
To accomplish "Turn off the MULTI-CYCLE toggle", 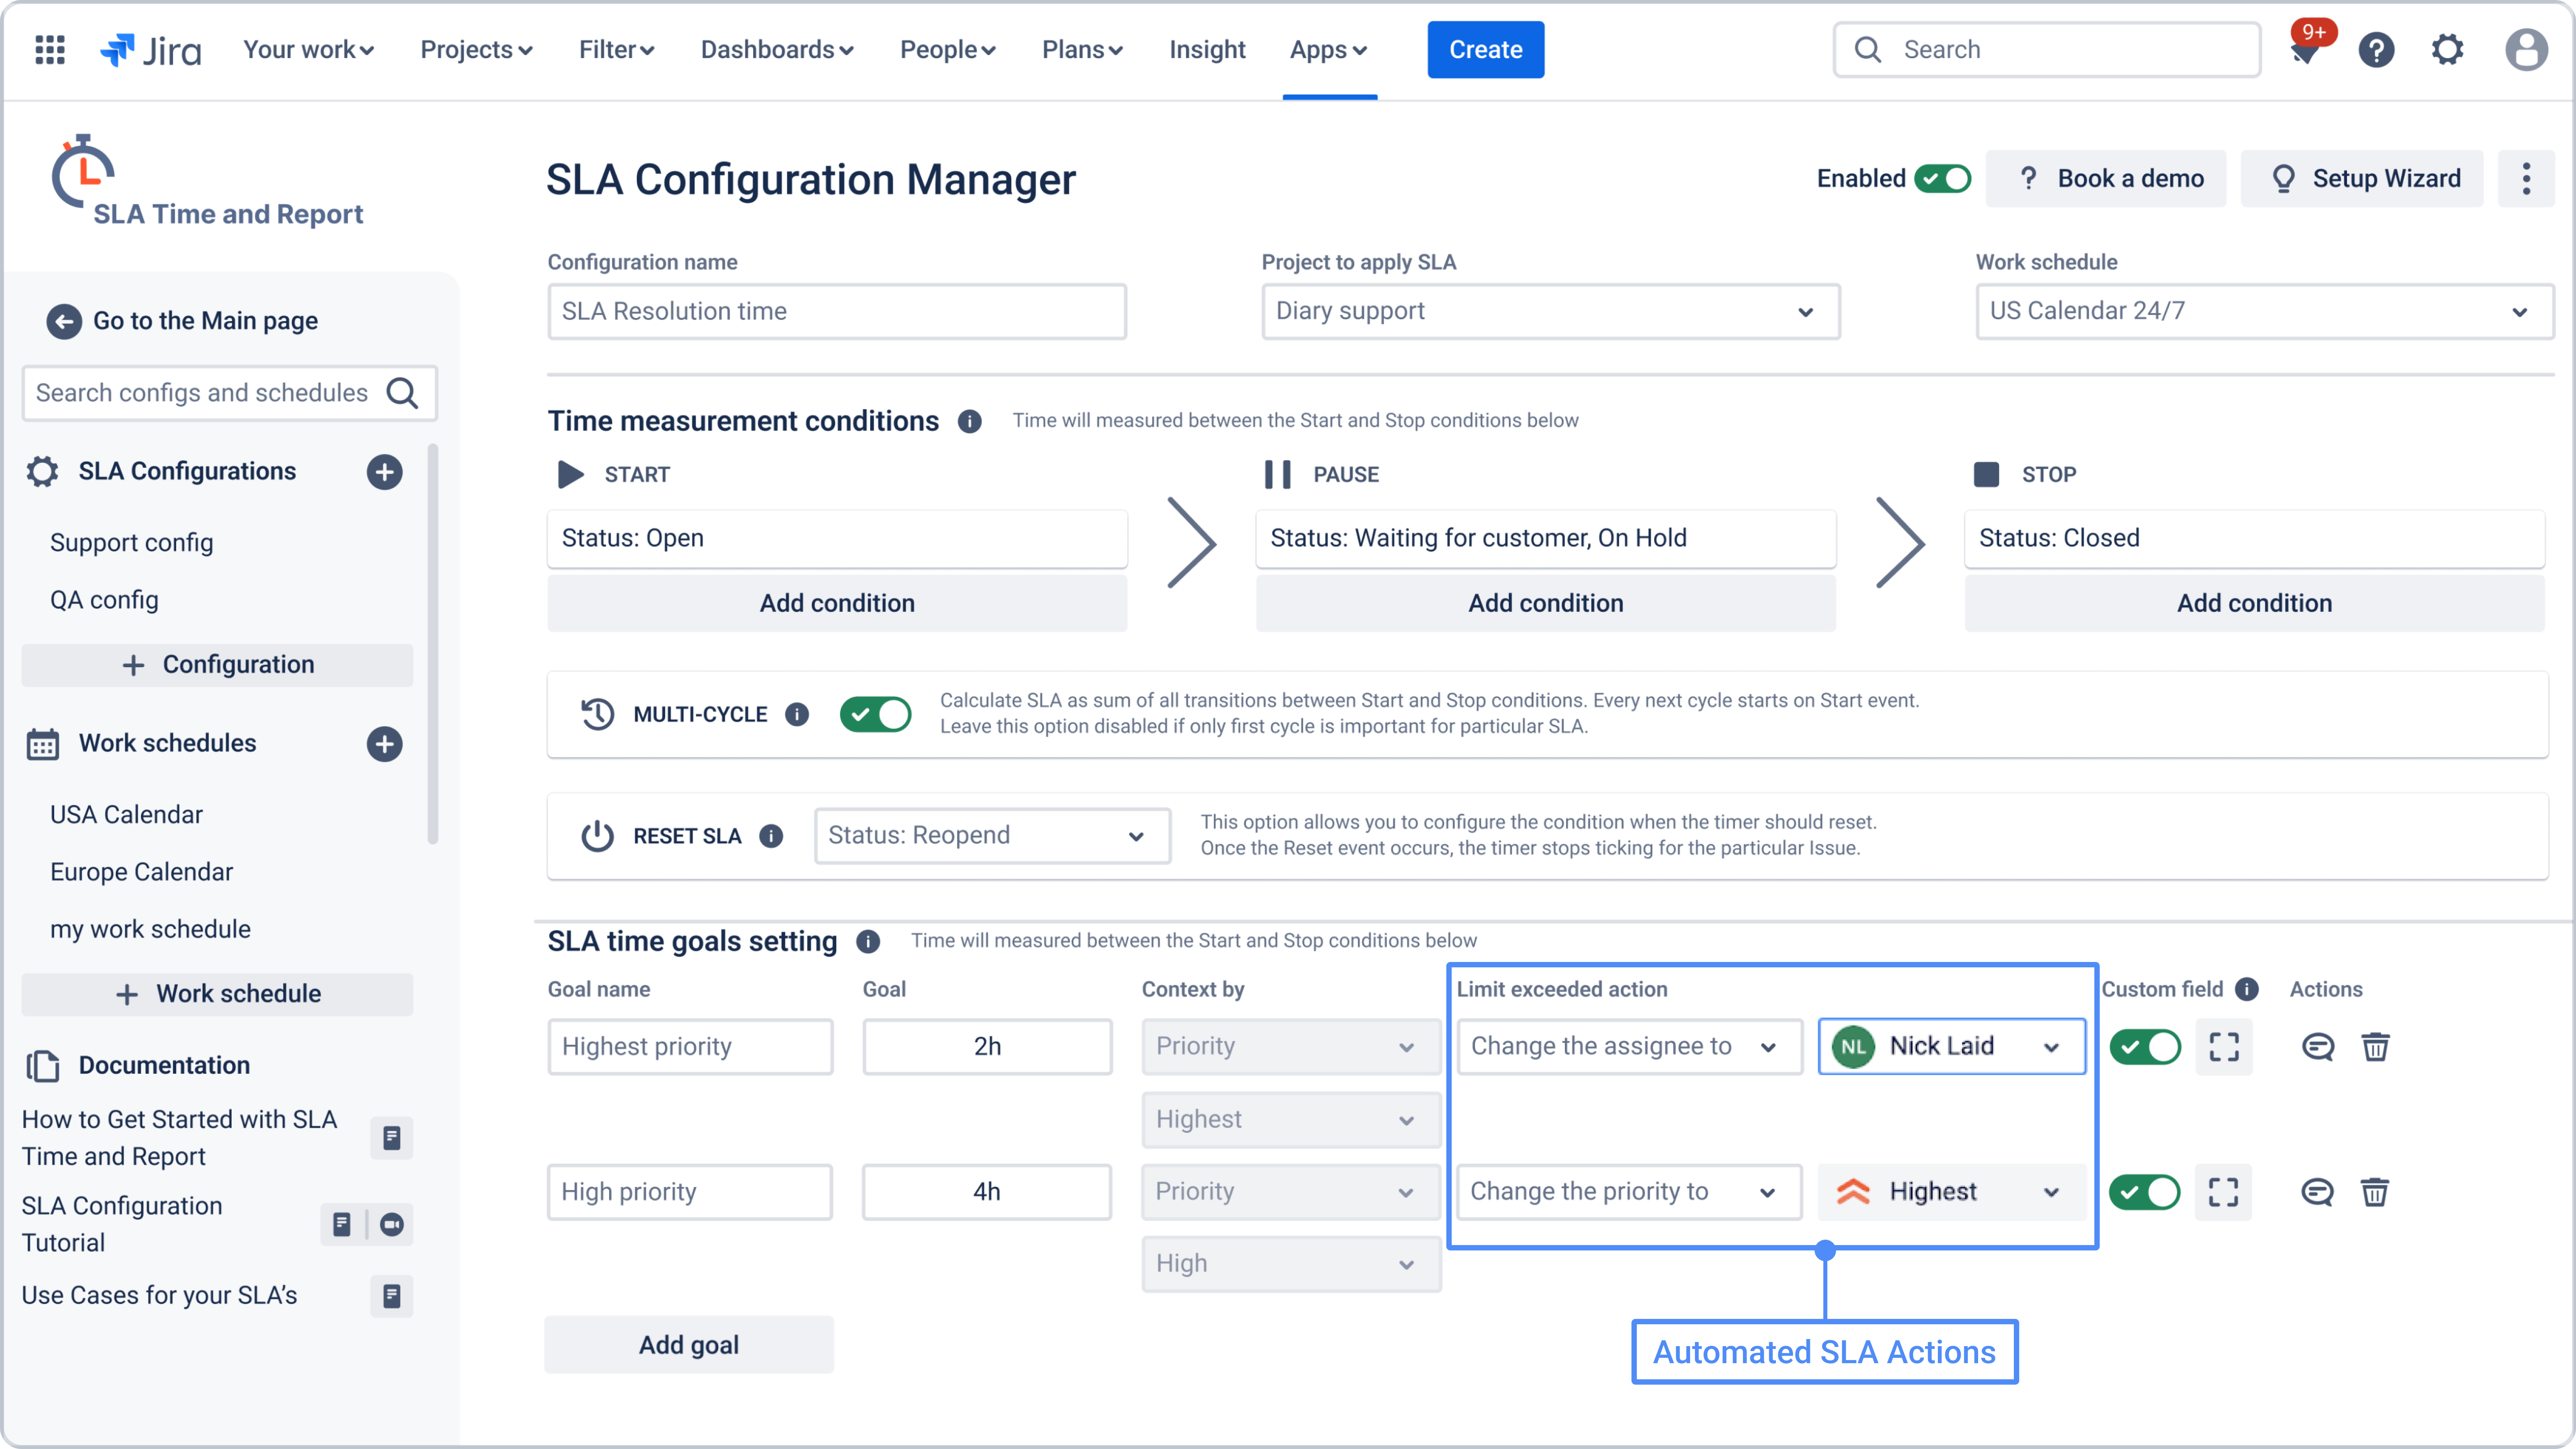I will tap(876, 714).
